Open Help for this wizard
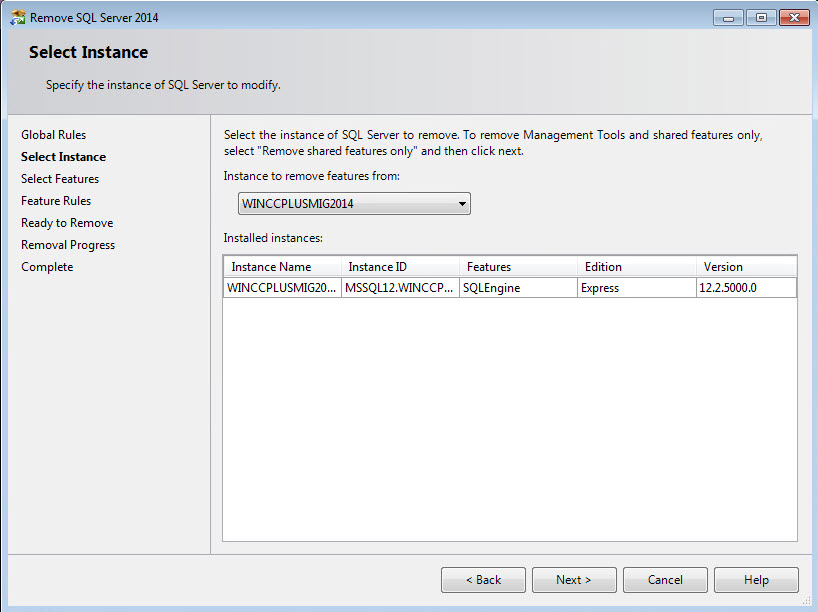This screenshot has width=818, height=612. pos(756,580)
